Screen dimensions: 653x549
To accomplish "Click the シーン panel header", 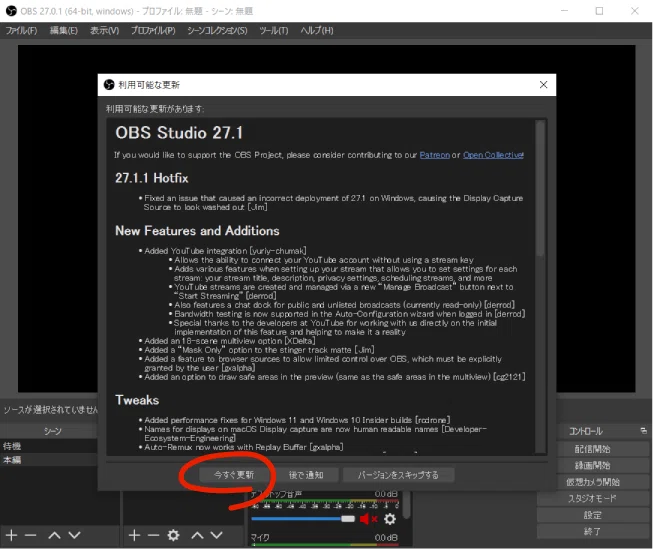I will point(53,431).
